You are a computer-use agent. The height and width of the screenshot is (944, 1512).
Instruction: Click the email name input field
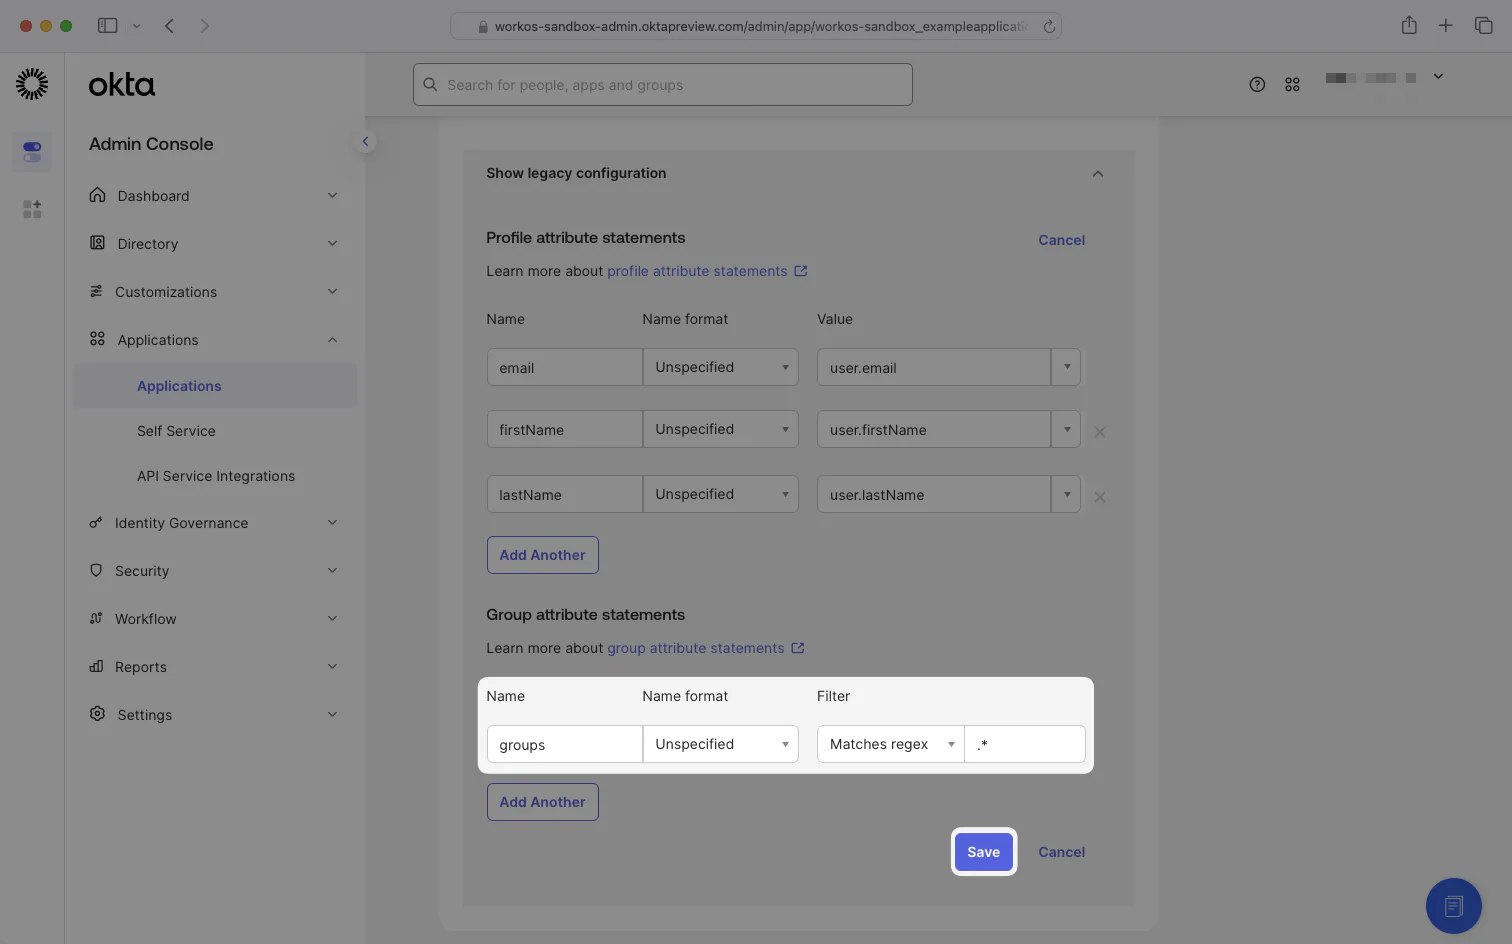coord(564,367)
